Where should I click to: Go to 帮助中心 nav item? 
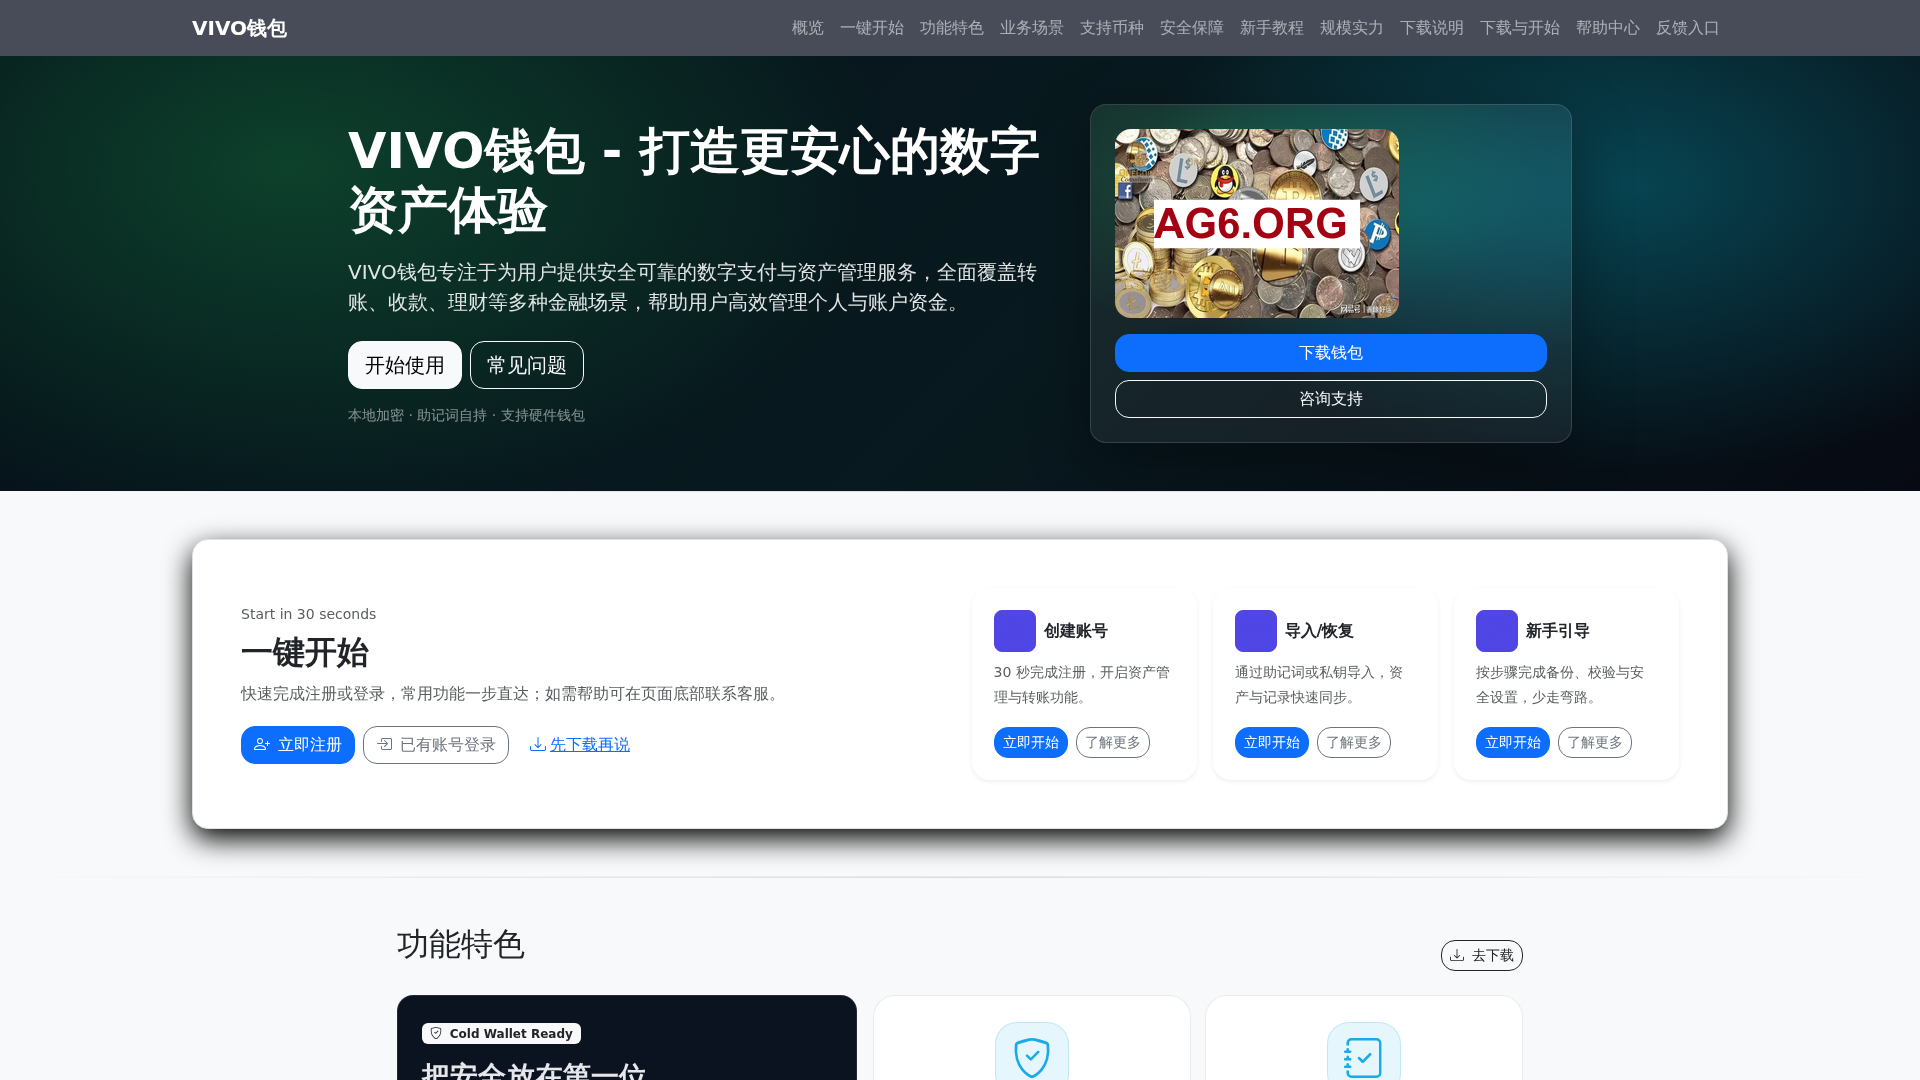coord(1607,28)
